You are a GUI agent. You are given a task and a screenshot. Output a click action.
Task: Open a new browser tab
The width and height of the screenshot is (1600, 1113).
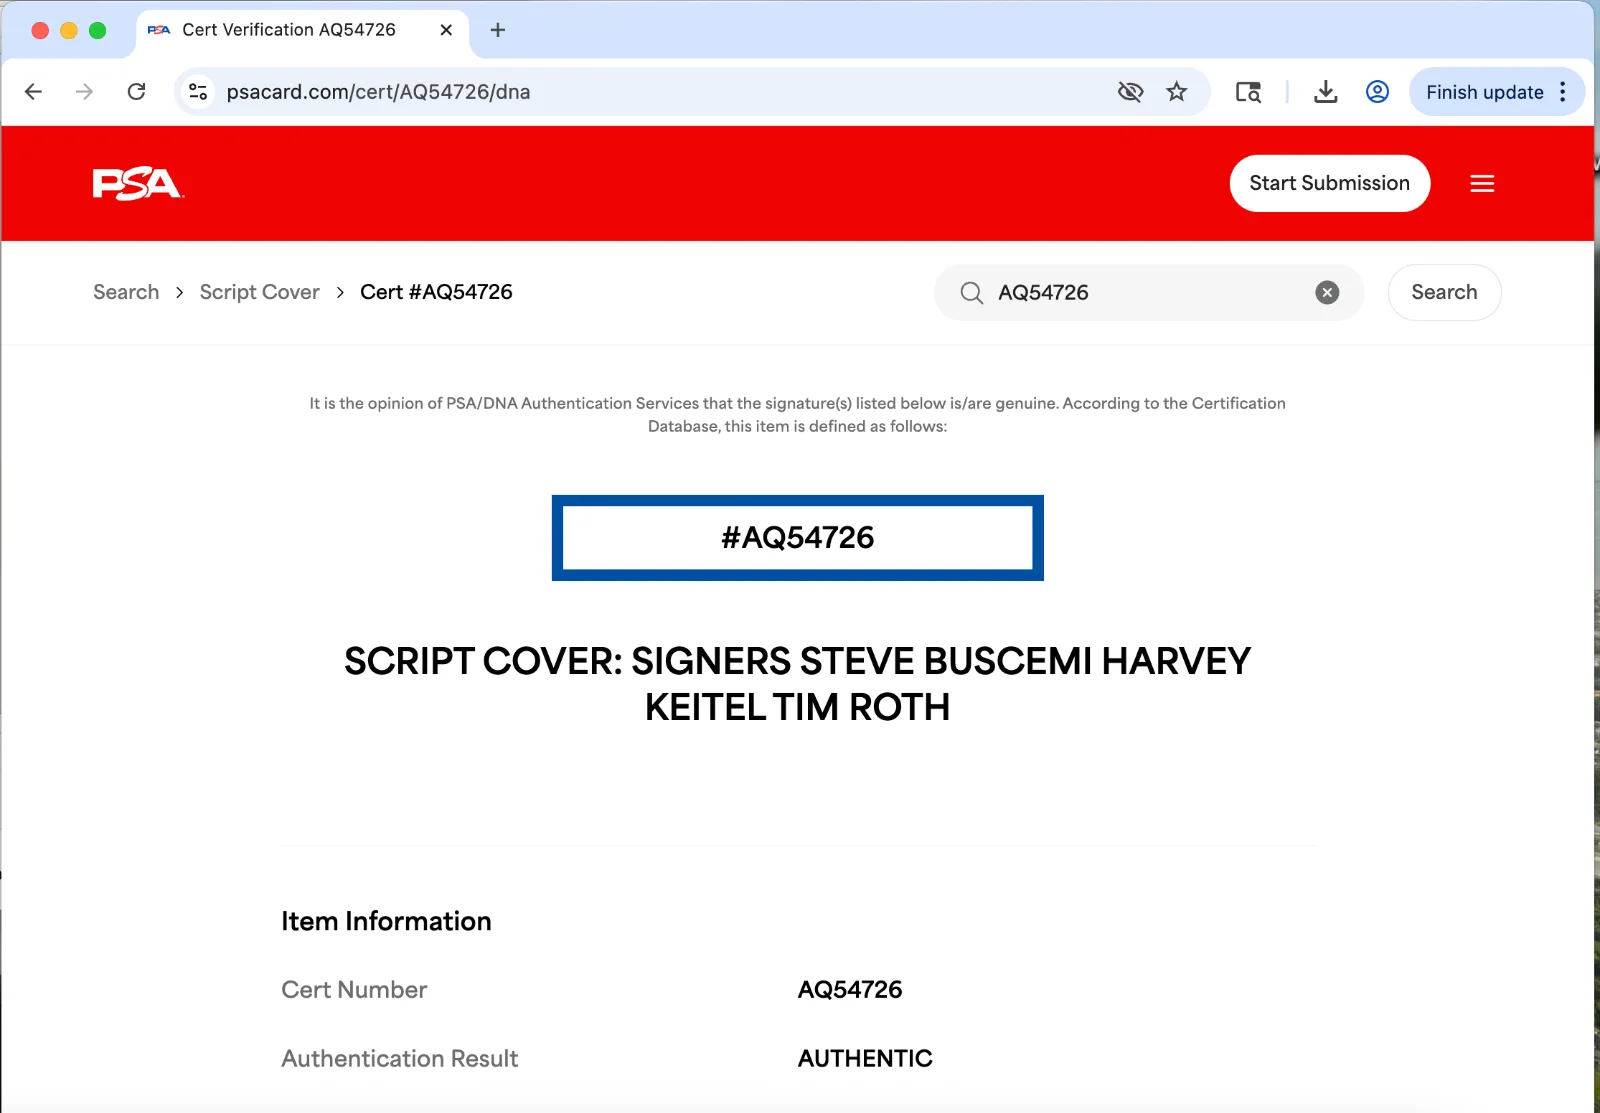(x=498, y=30)
